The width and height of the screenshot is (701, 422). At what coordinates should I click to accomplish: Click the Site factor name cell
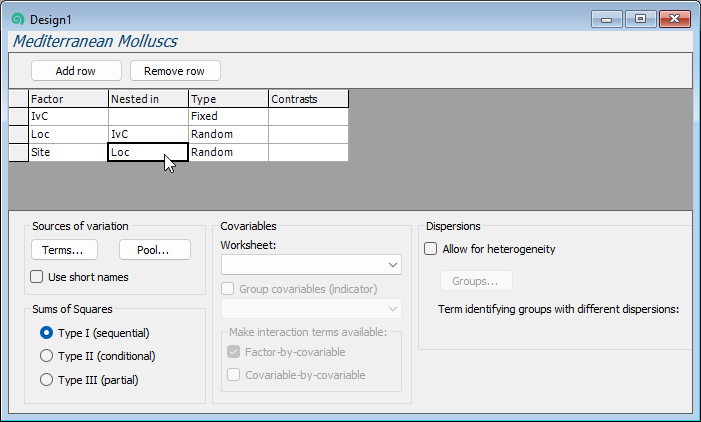pyautogui.click(x=68, y=153)
